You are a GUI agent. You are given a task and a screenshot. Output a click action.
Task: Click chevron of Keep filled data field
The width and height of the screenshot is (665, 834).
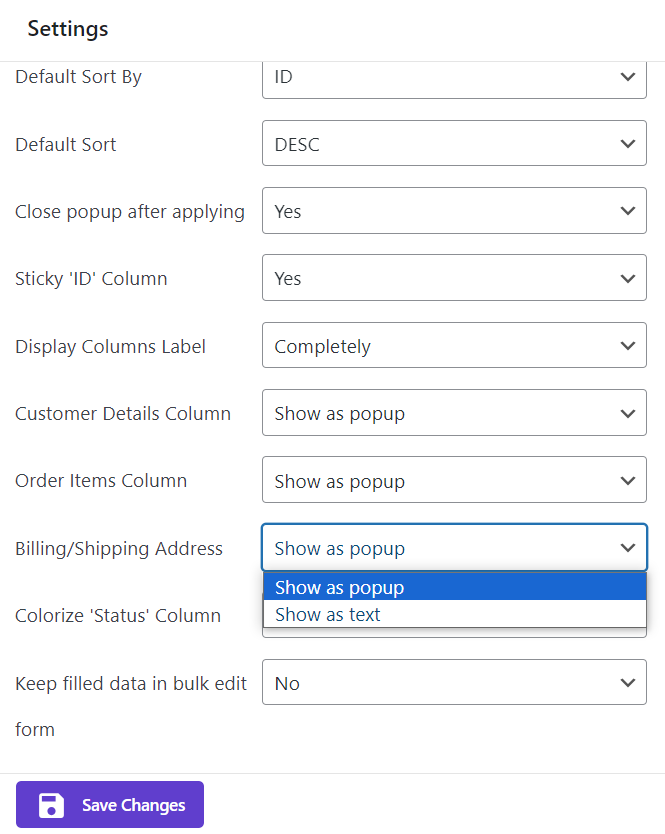click(627, 683)
